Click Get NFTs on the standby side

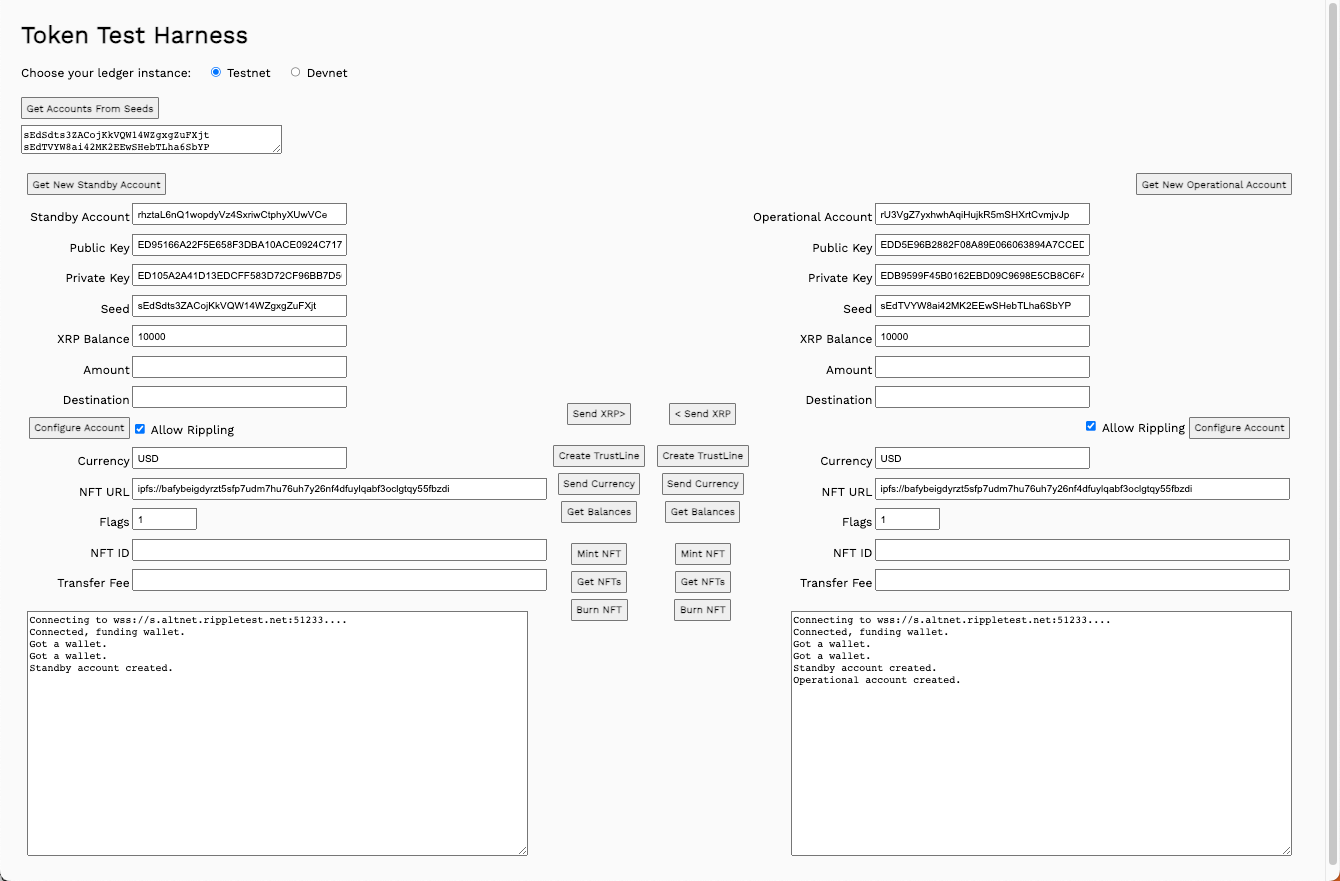(598, 581)
